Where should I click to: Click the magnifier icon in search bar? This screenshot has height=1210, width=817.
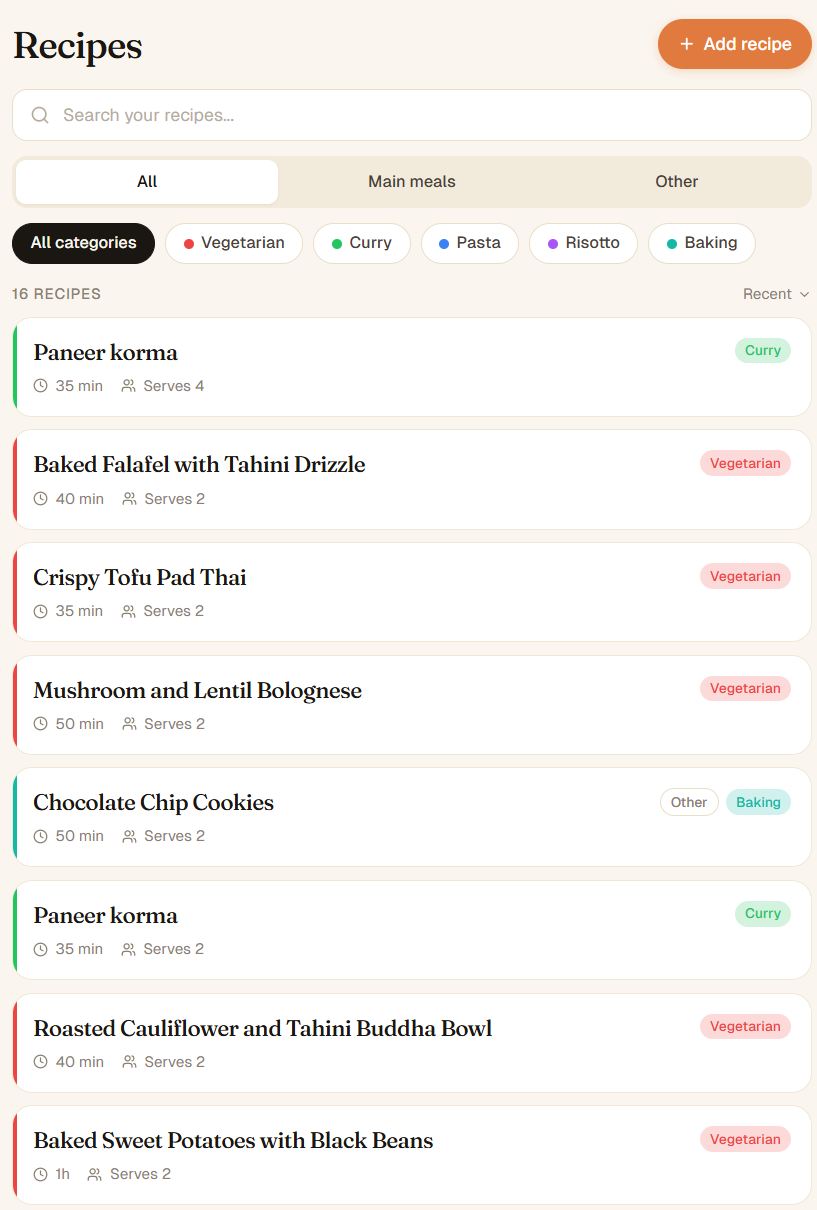point(40,115)
